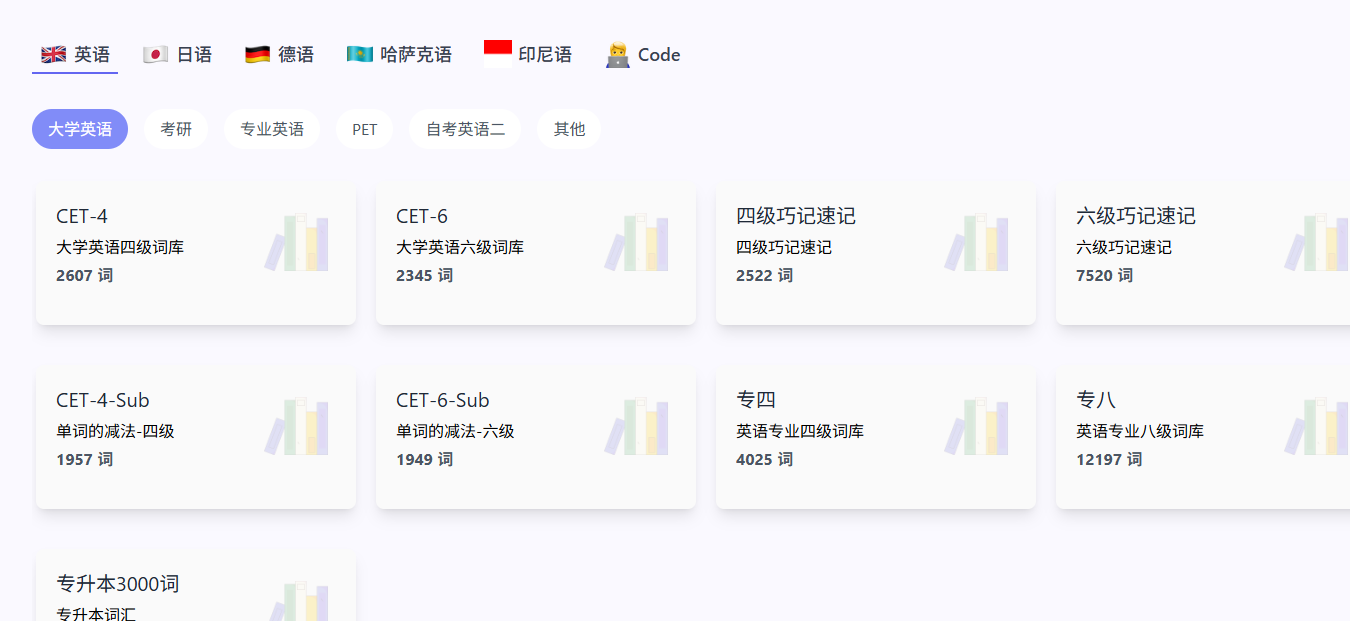Select the 大学英语 category filter
The height and width of the screenshot is (621, 1350).
[x=80, y=129]
